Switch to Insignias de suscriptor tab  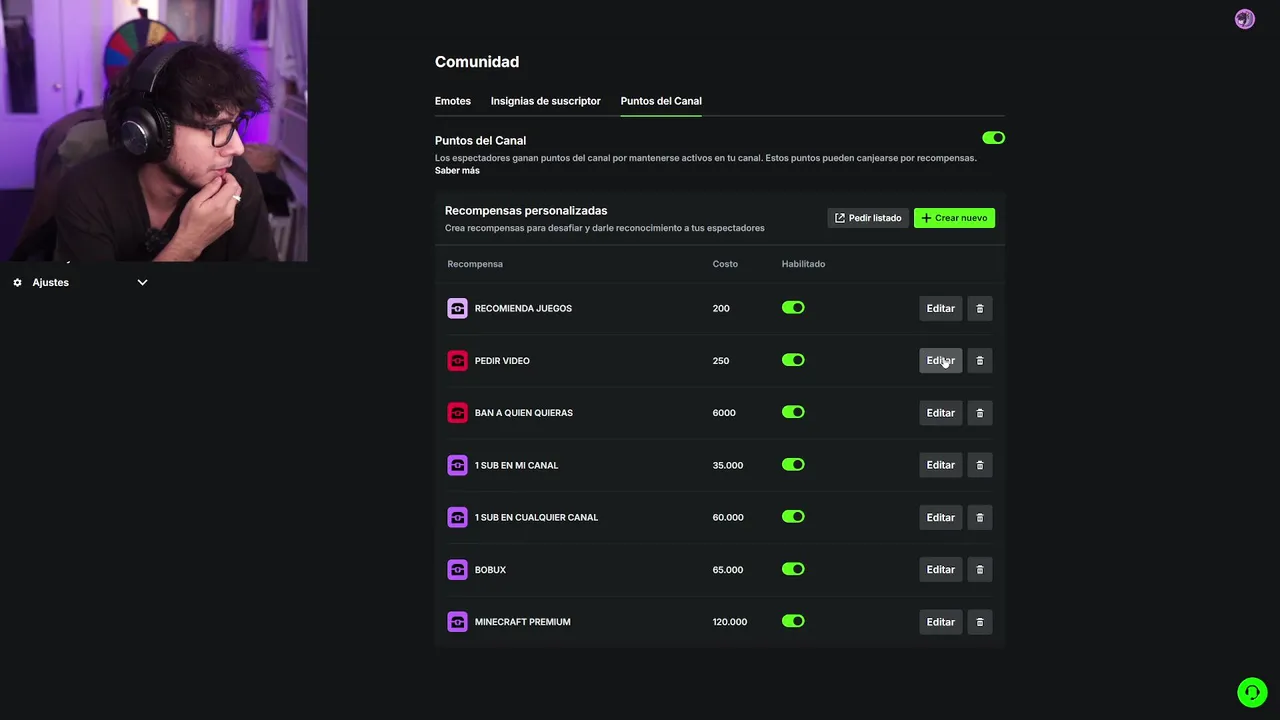click(546, 101)
